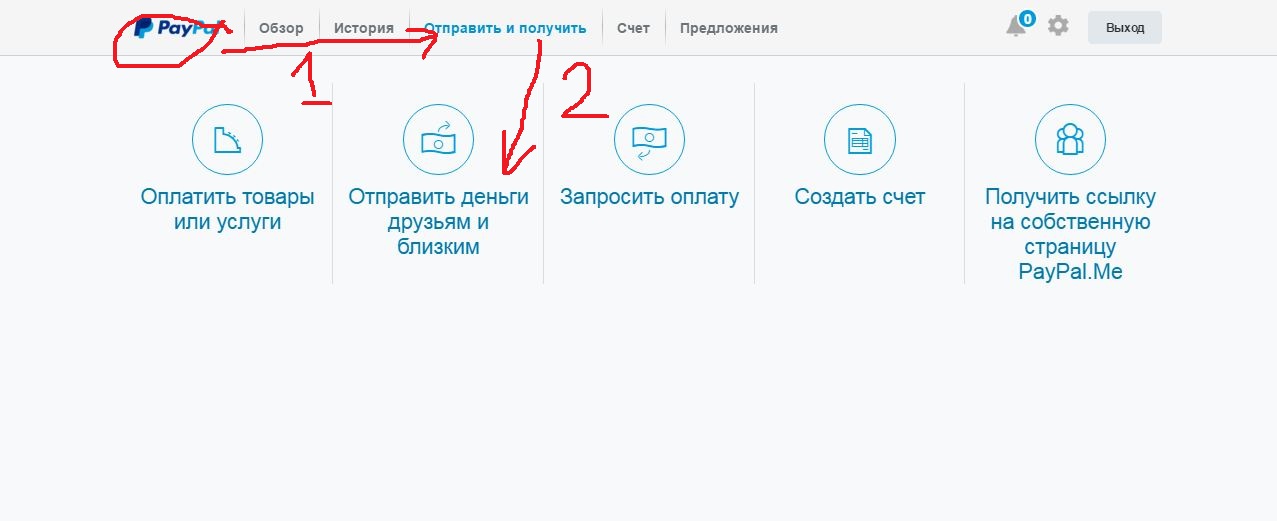Go to the История tab
The image size is (1277, 521).
pos(364,28)
